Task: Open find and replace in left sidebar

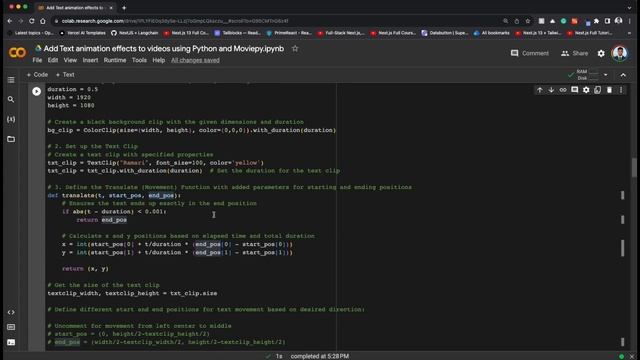Action: click(x=11, y=100)
